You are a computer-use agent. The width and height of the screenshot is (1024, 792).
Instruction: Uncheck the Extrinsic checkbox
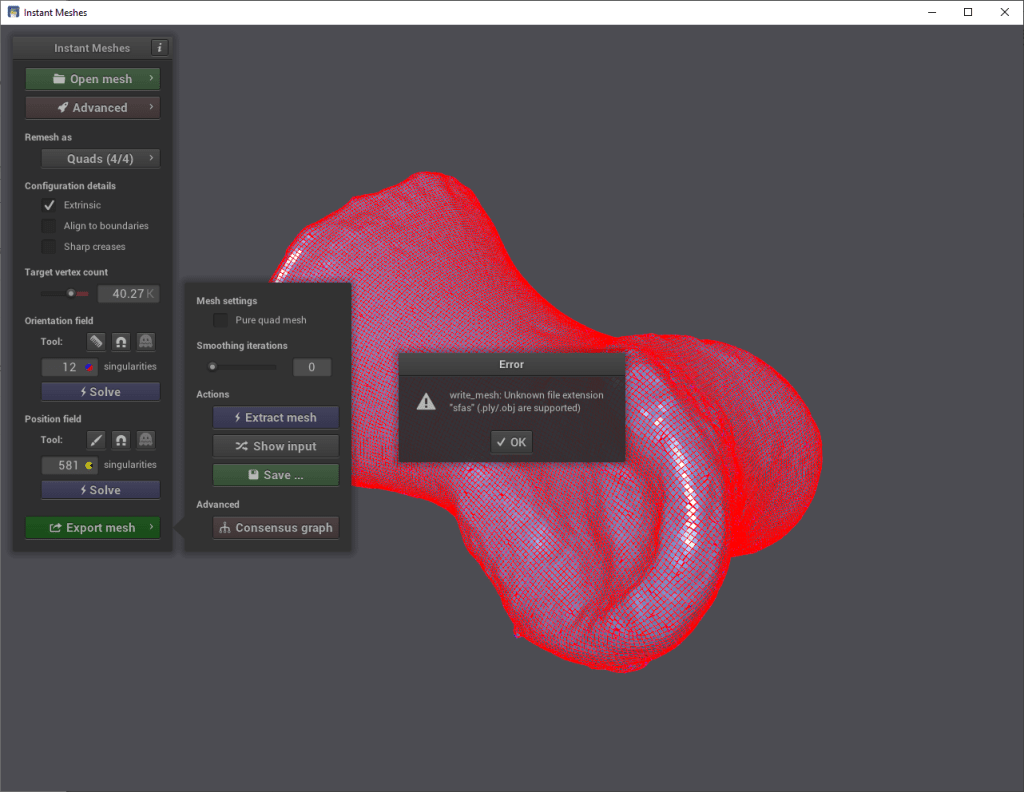point(49,205)
